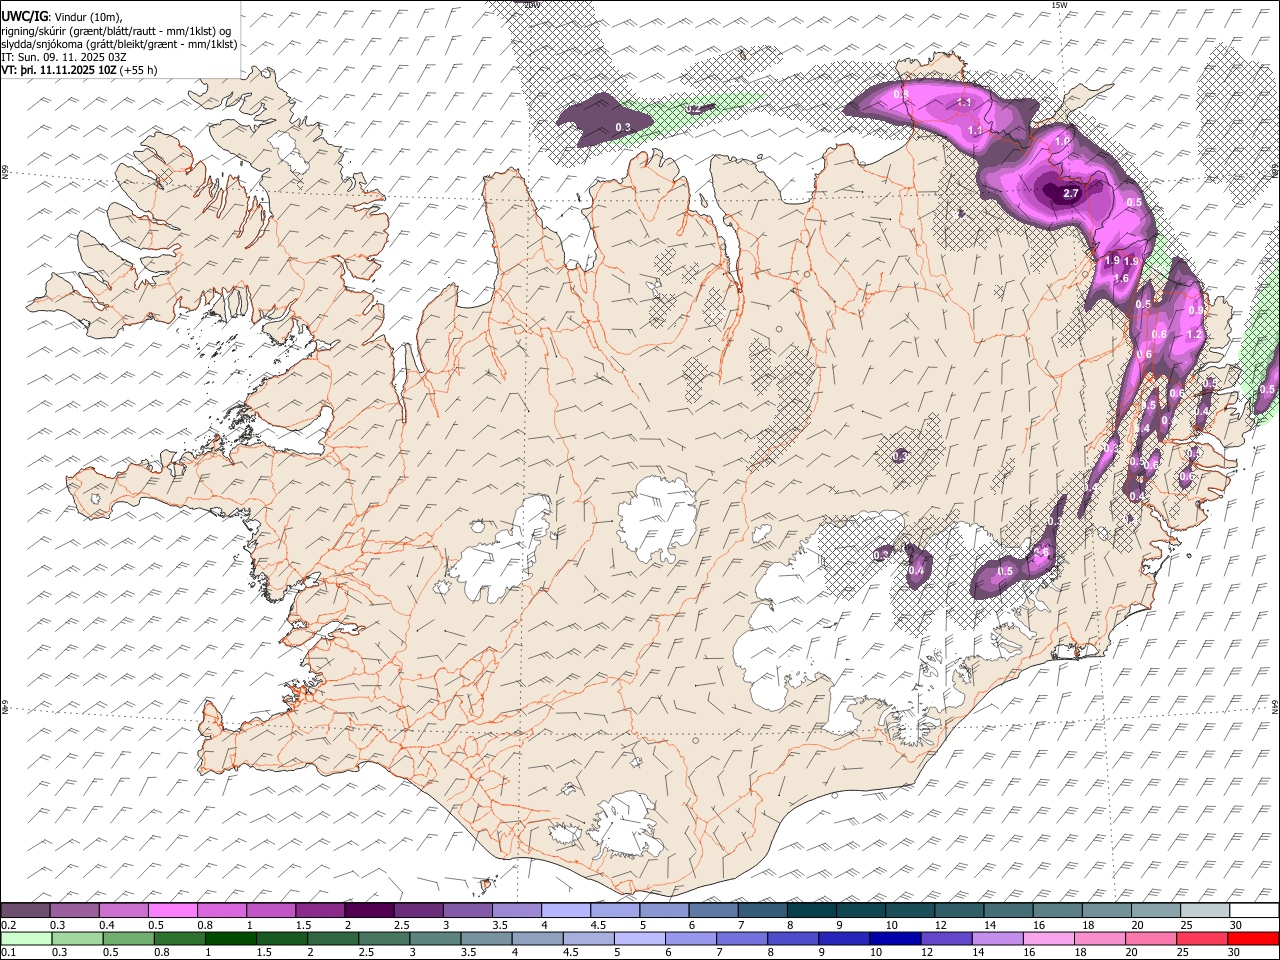Click the 18 label under the purple scale
The width and height of the screenshot is (1280, 960).
point(1089,924)
